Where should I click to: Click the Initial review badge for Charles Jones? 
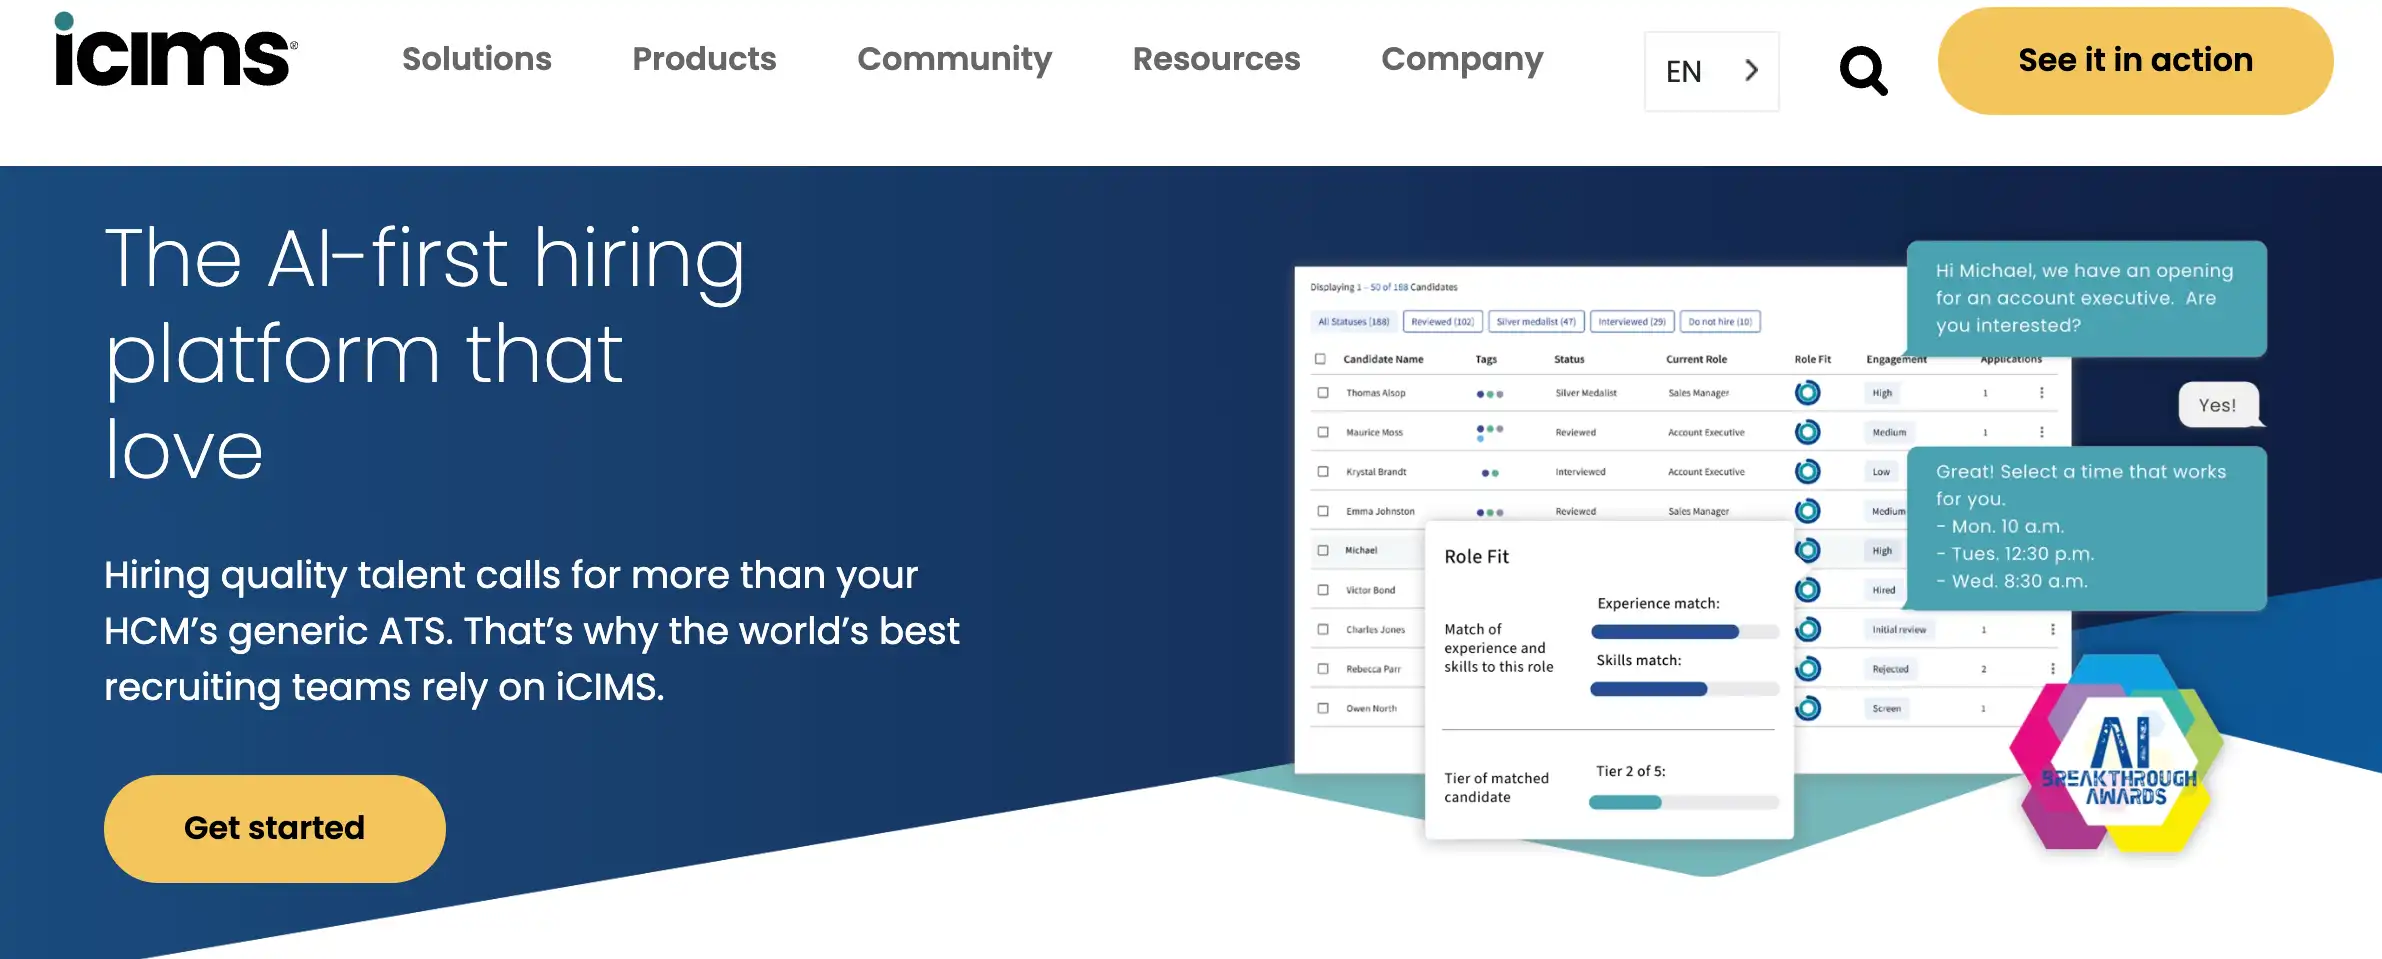click(1899, 629)
